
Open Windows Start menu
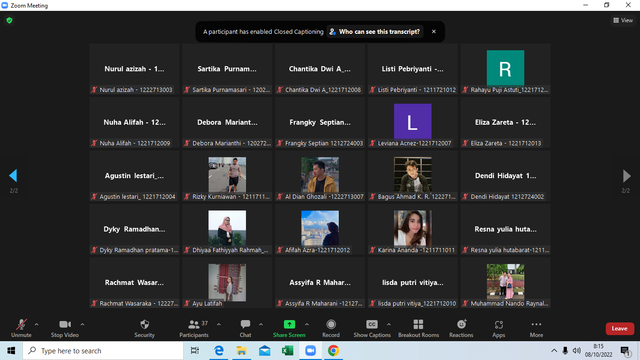coord(11,351)
